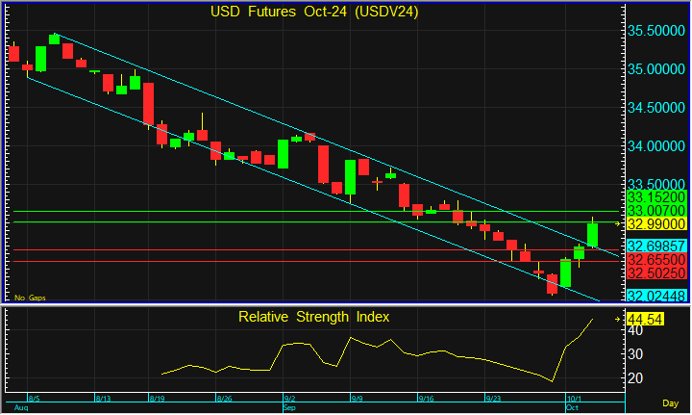This screenshot has width=692, height=415.
Task: Click the 8/13 date on time axis
Action: (x=103, y=399)
